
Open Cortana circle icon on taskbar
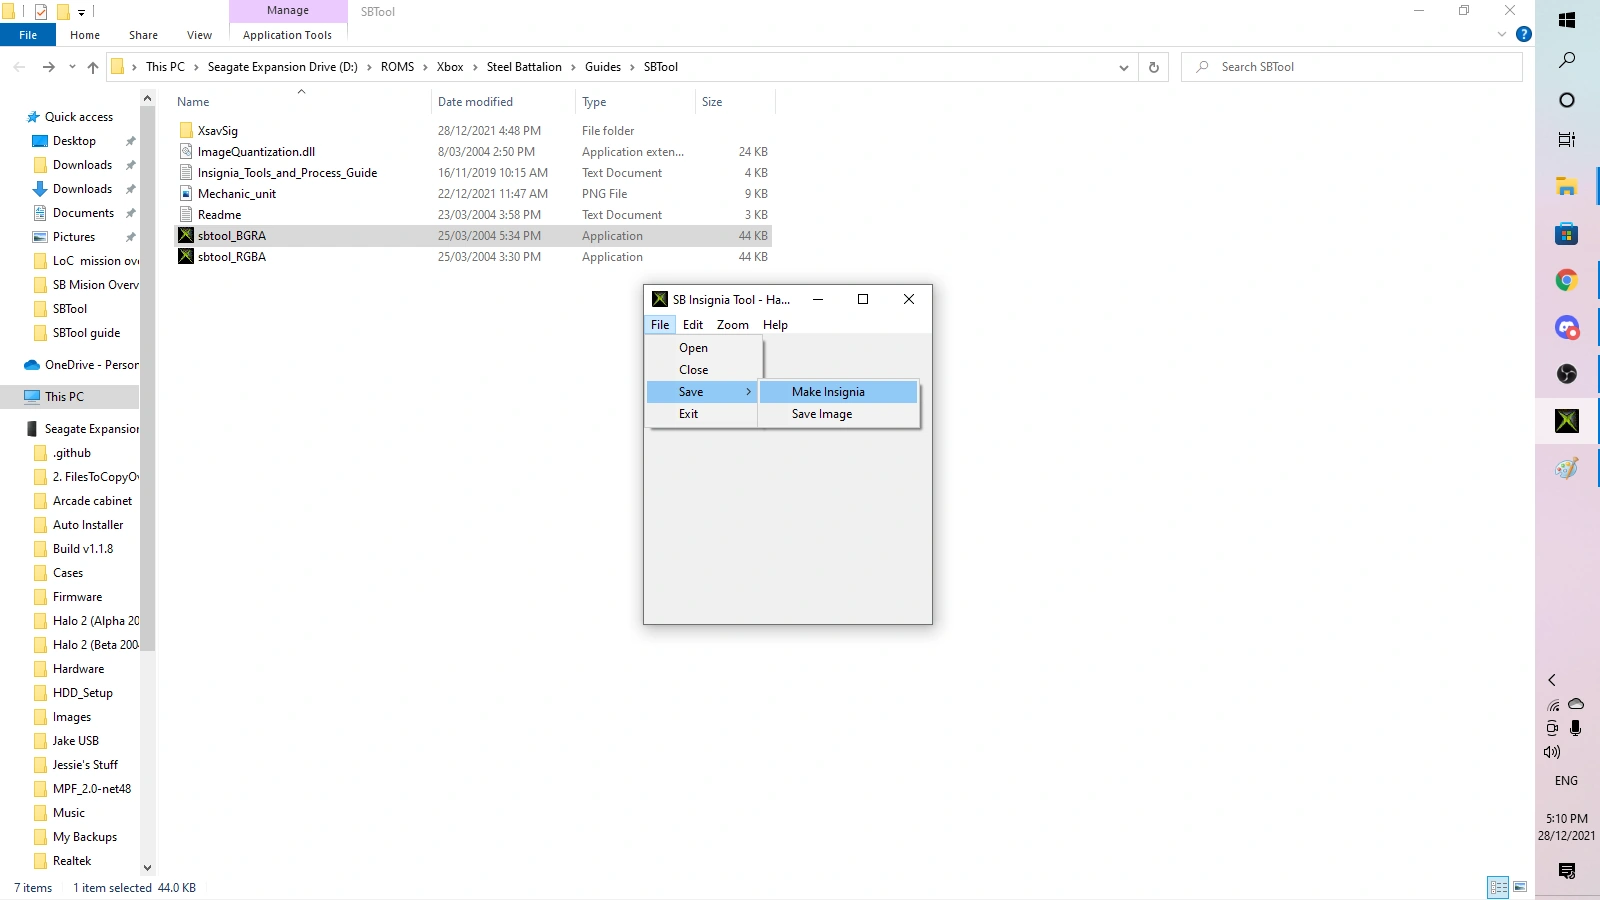pyautogui.click(x=1567, y=100)
